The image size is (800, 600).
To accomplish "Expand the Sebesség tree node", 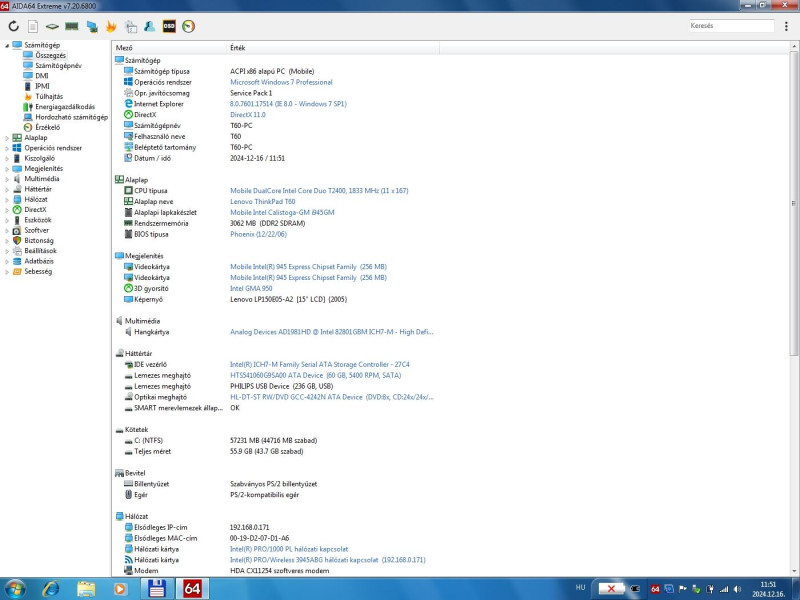I will point(7,271).
